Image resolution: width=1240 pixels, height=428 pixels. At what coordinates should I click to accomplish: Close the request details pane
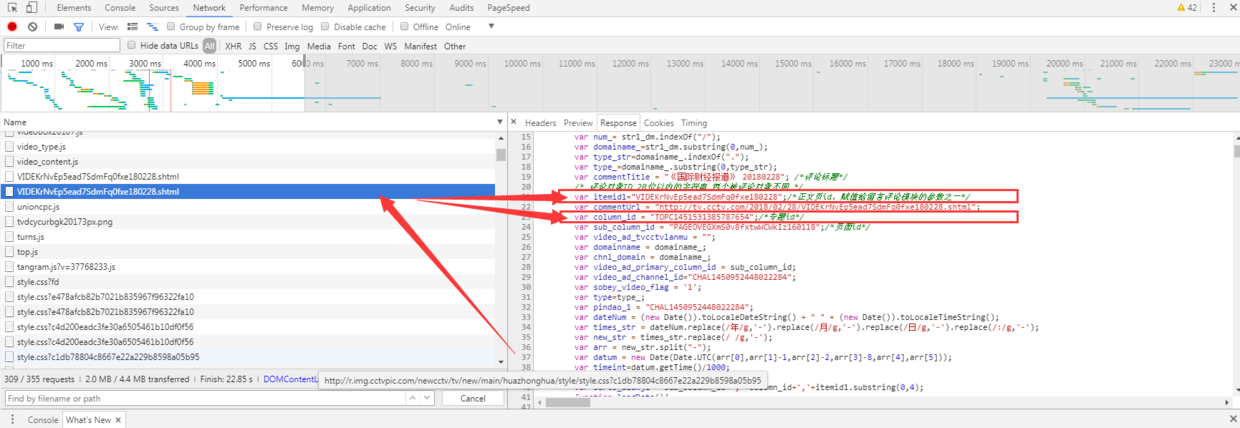point(516,123)
